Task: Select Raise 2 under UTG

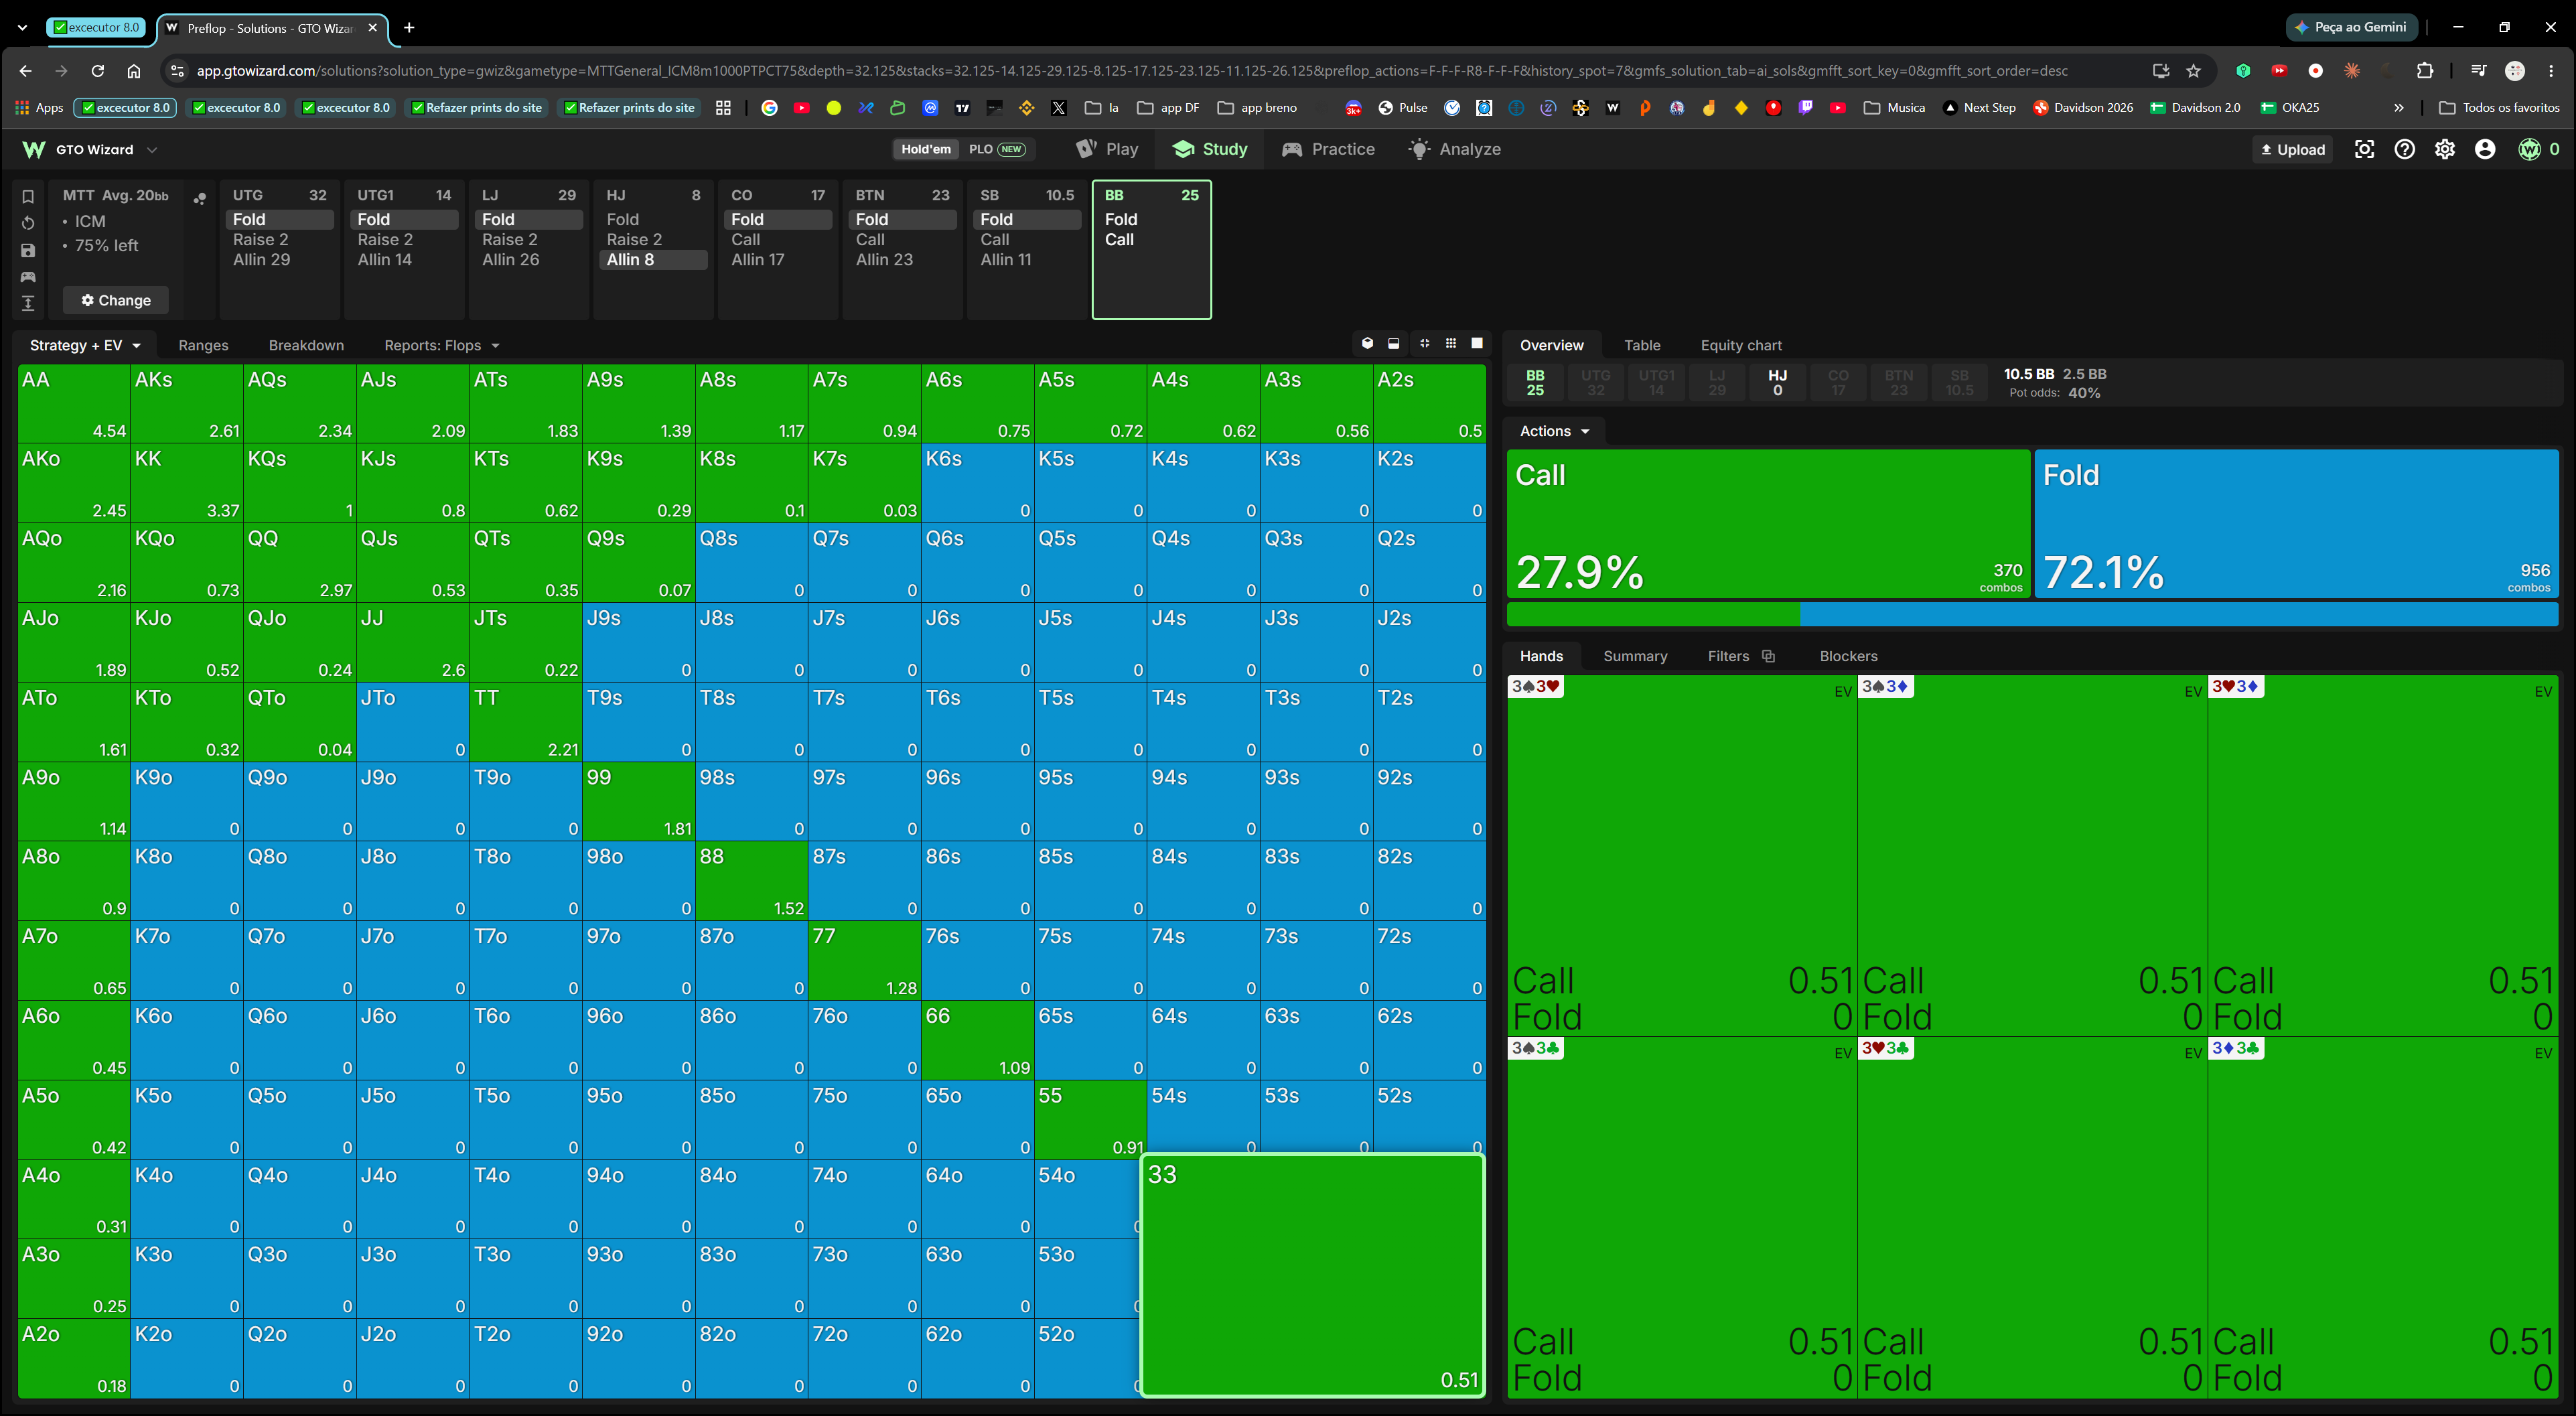Action: 279,240
